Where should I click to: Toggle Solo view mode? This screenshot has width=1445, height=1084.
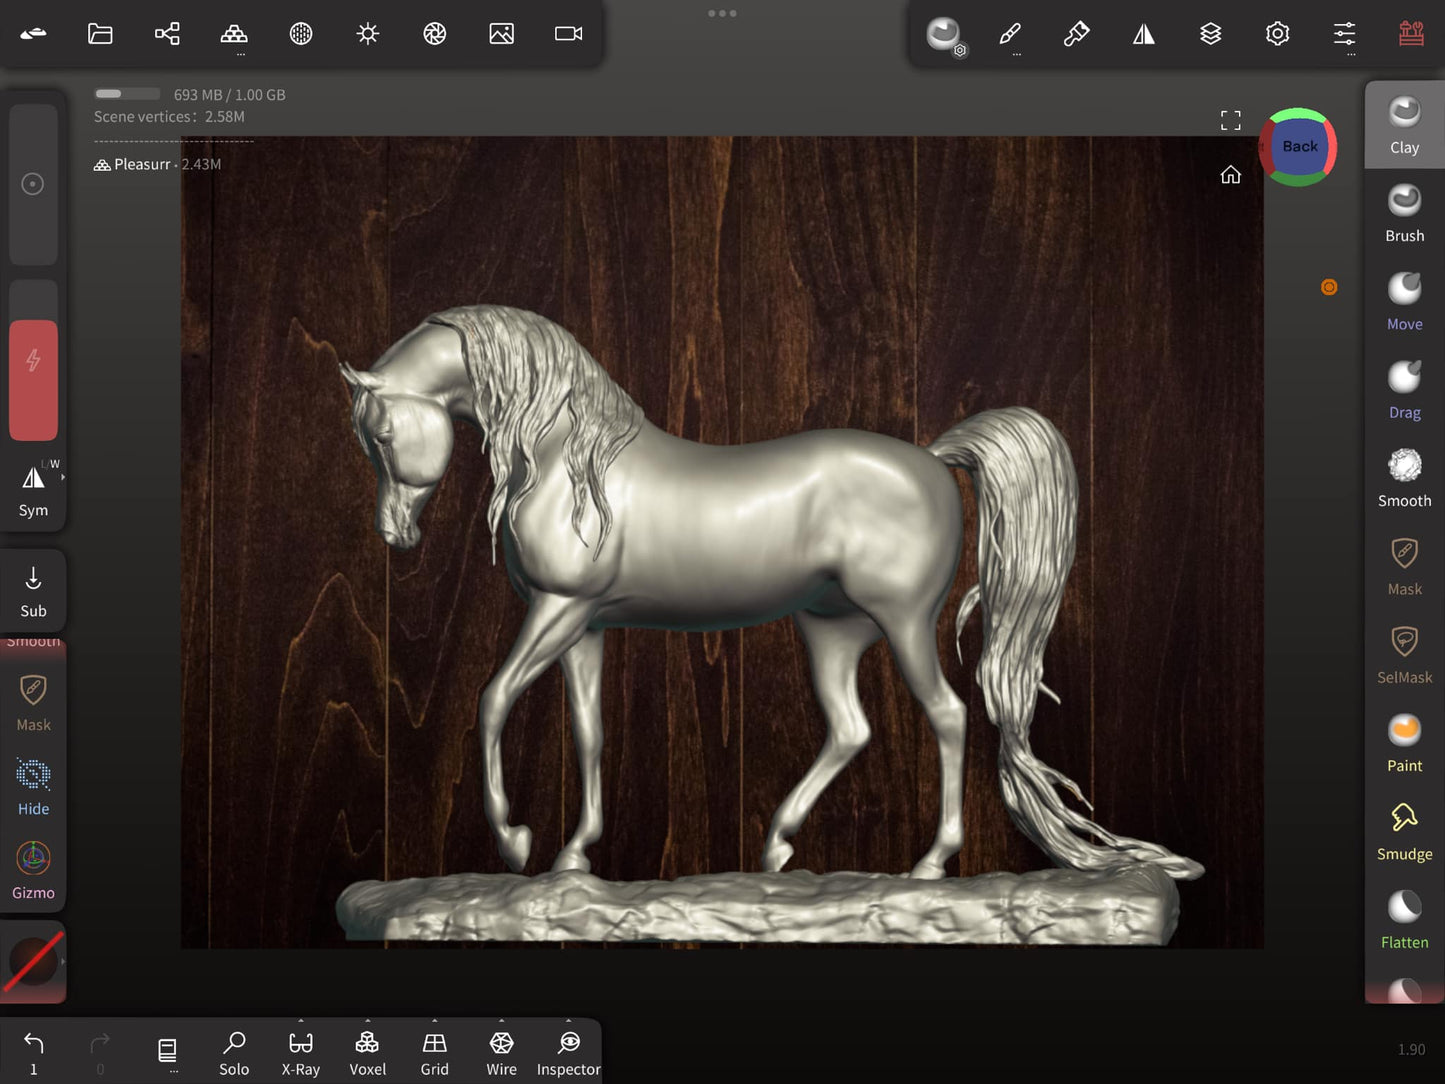pyautogui.click(x=234, y=1053)
